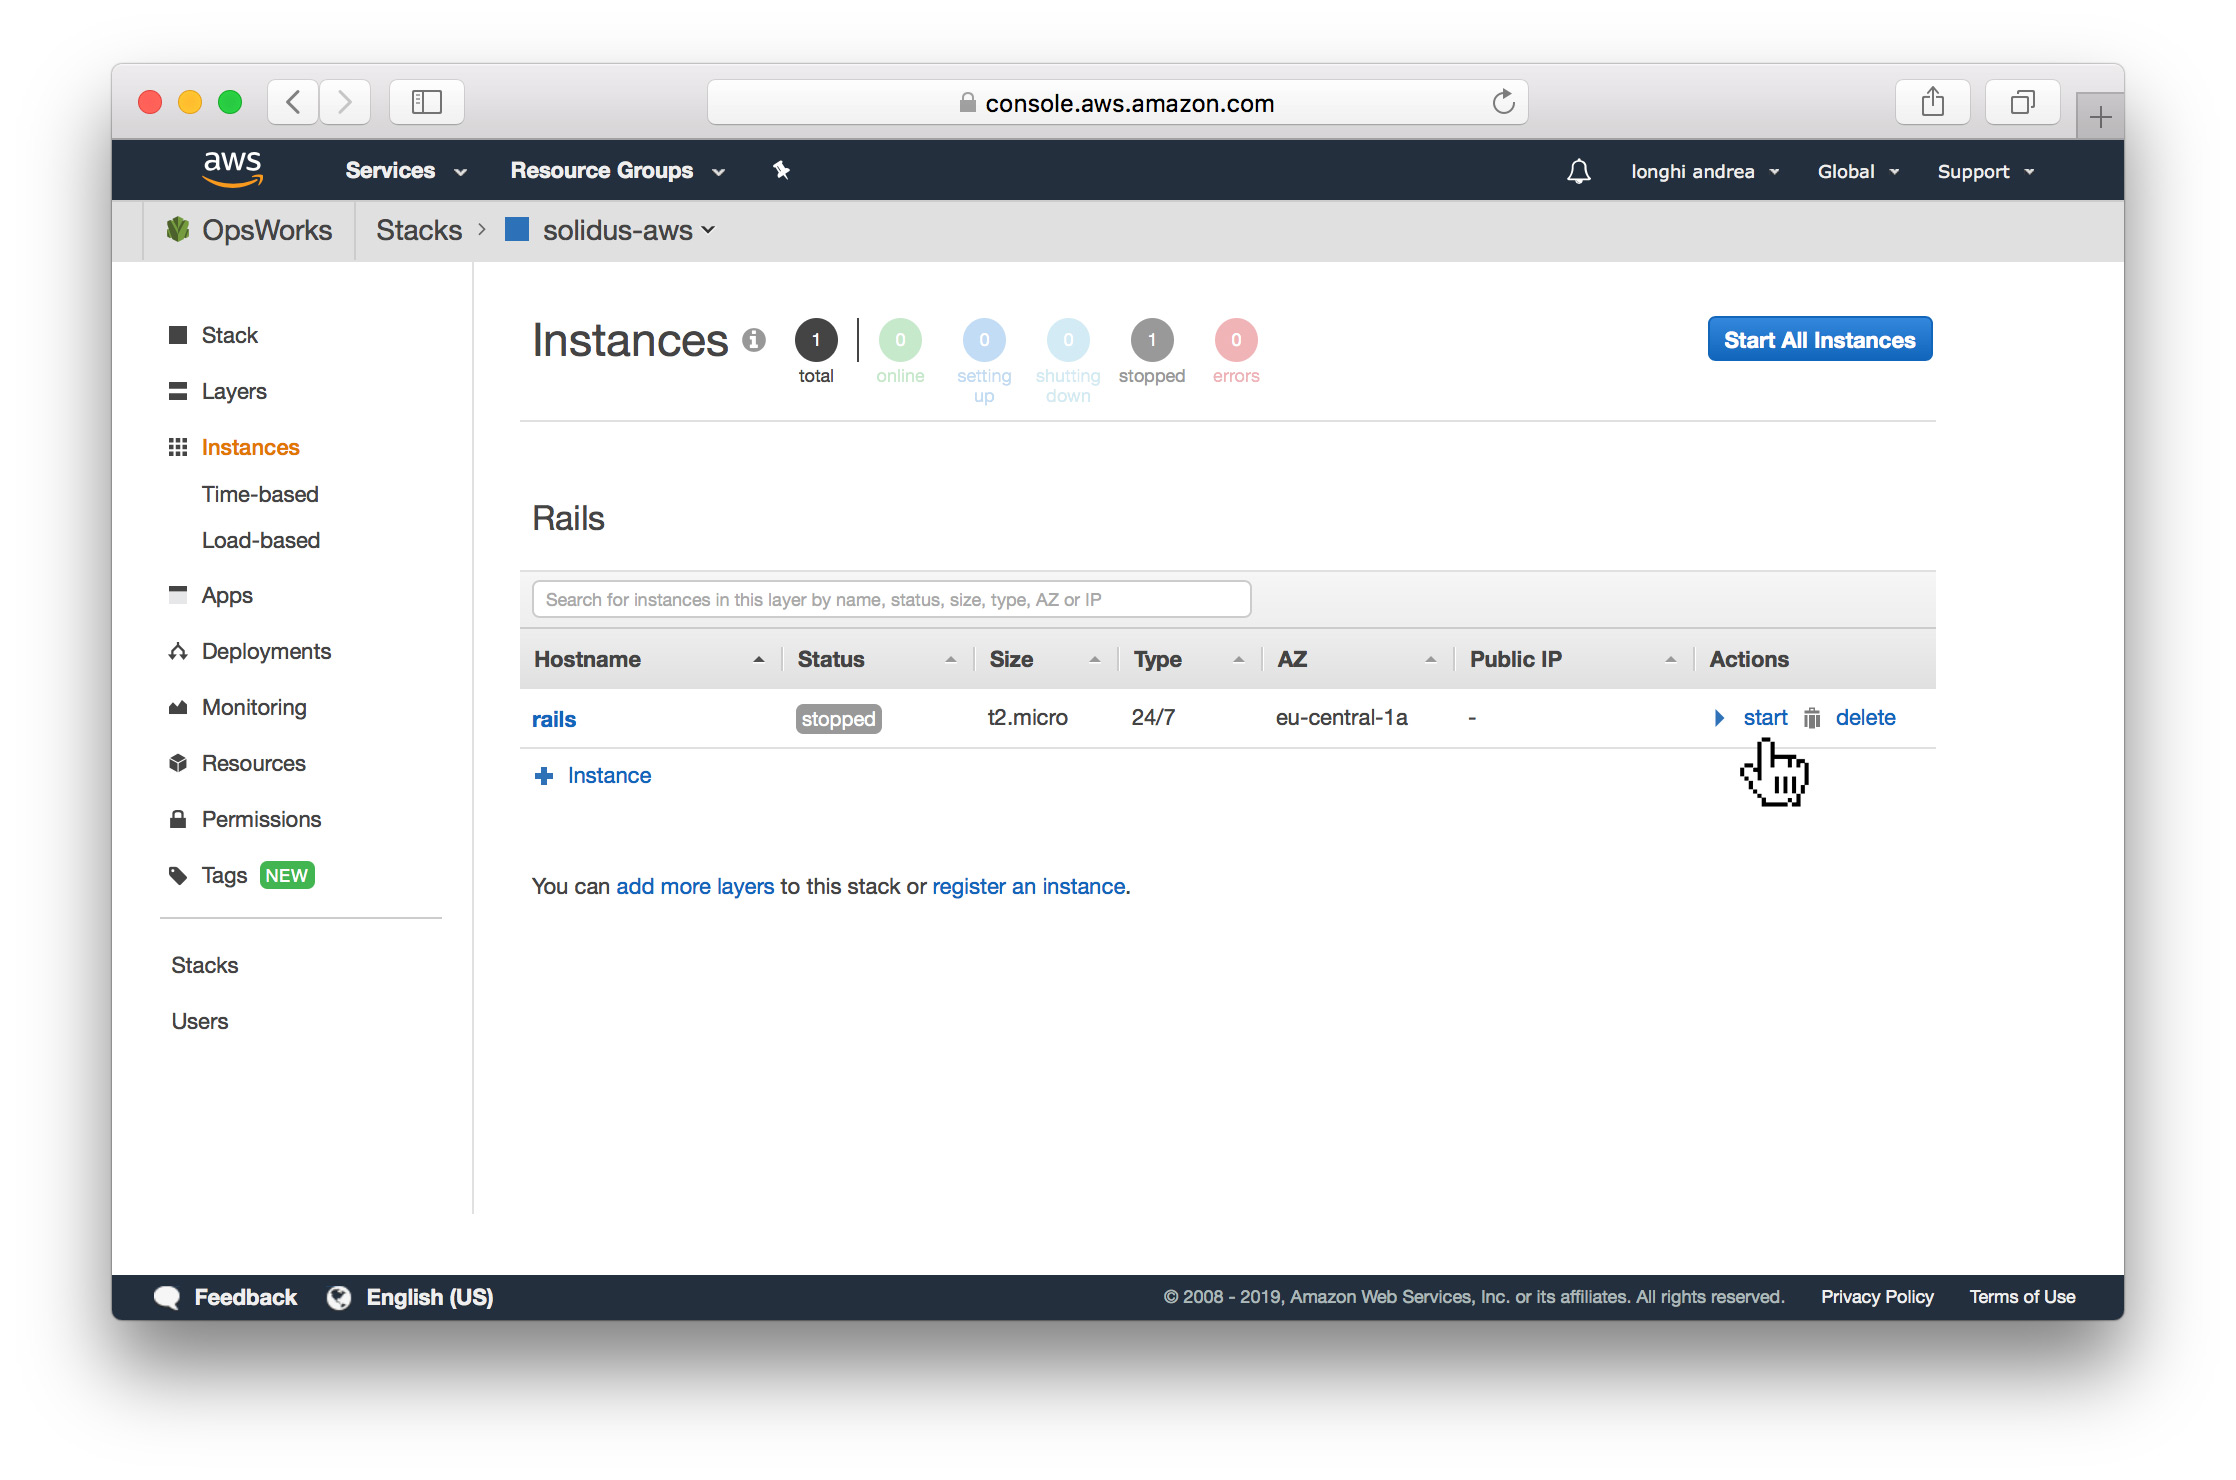The height and width of the screenshot is (1480, 2236).
Task: Toggle the Safari sidebar button
Action: pos(426,101)
